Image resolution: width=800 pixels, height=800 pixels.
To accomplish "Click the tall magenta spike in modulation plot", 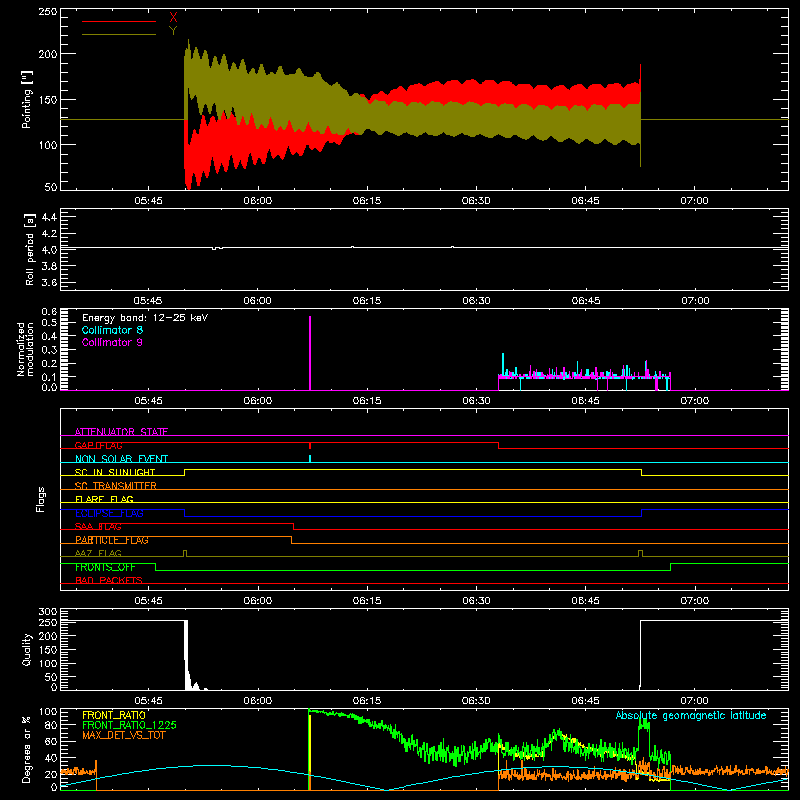I will (310, 353).
